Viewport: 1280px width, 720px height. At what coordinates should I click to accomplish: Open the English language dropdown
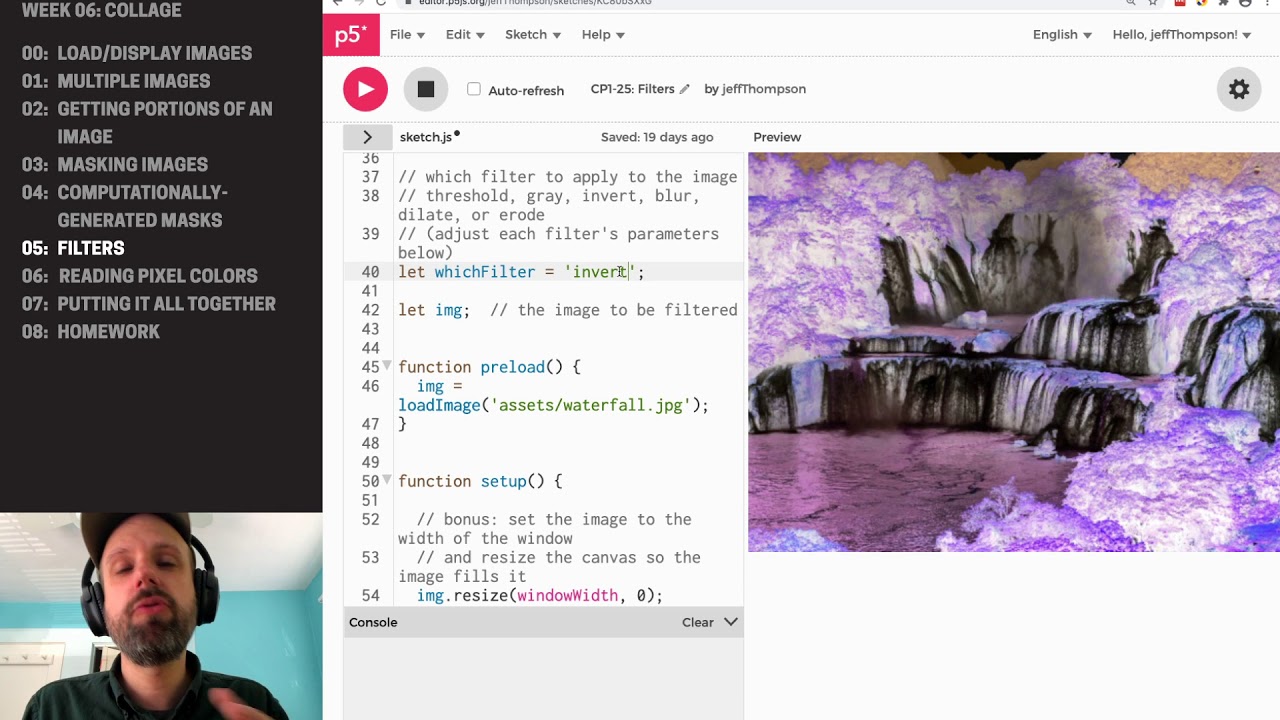(x=1062, y=34)
